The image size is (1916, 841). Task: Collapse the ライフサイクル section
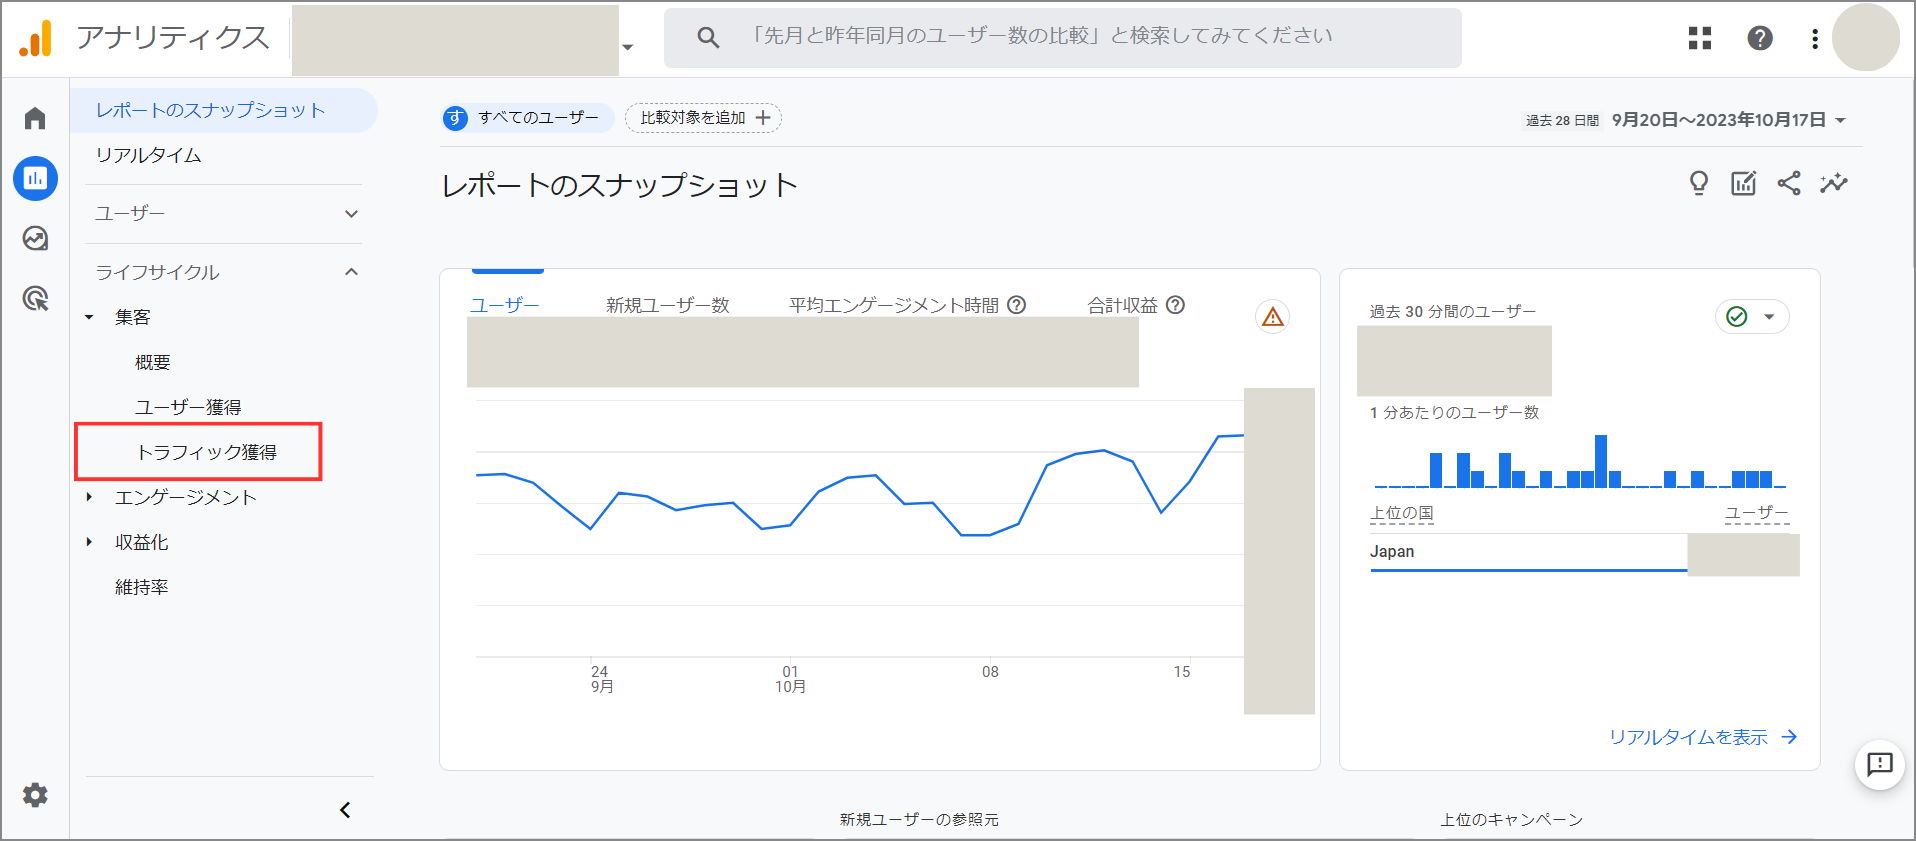click(224, 272)
